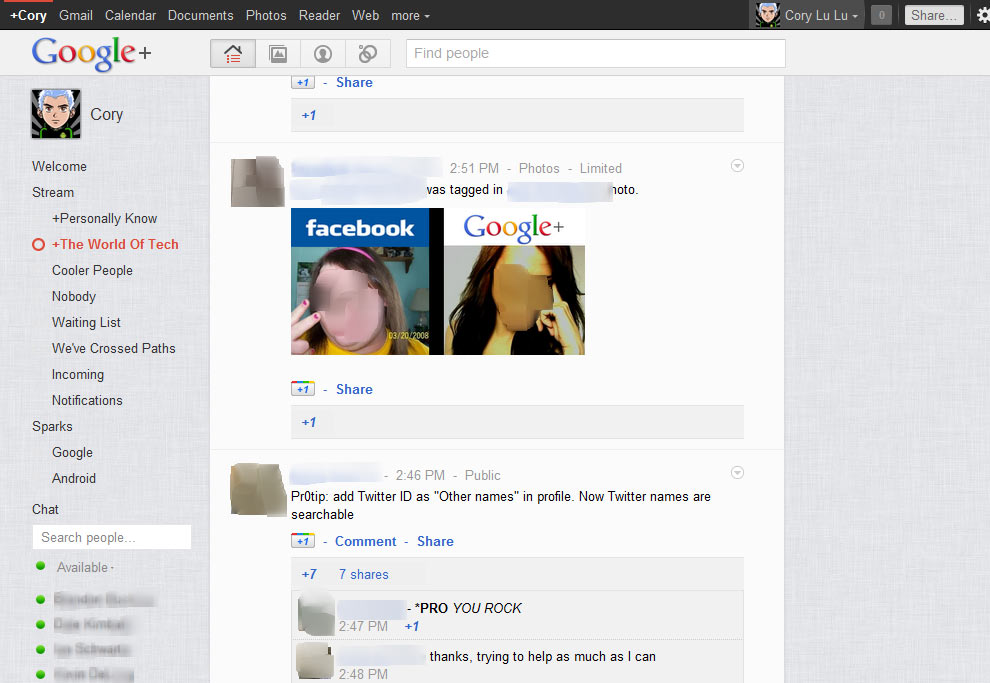
Task: Toggle +1 on the tagged photo post
Action: (x=302, y=388)
